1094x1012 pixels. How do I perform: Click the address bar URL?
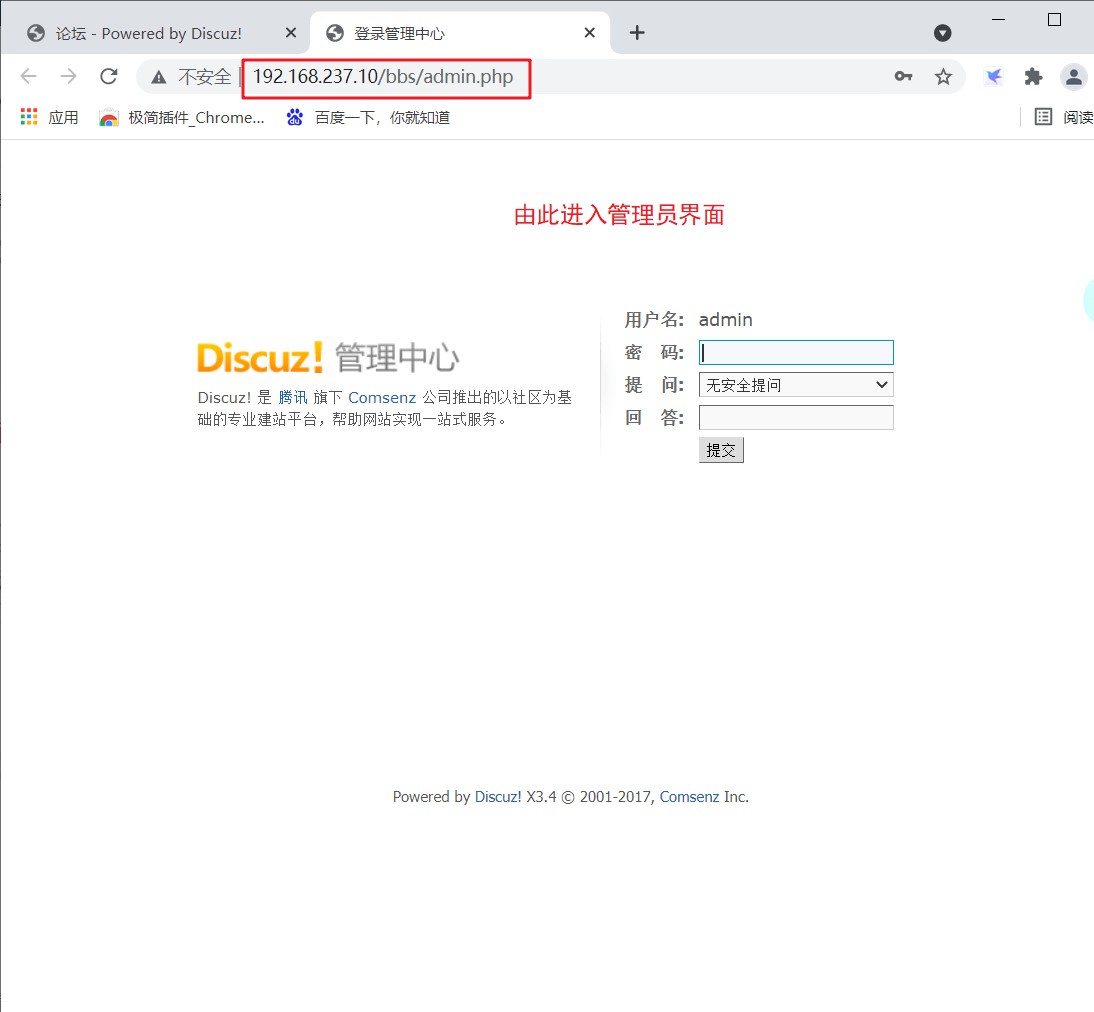tap(383, 77)
